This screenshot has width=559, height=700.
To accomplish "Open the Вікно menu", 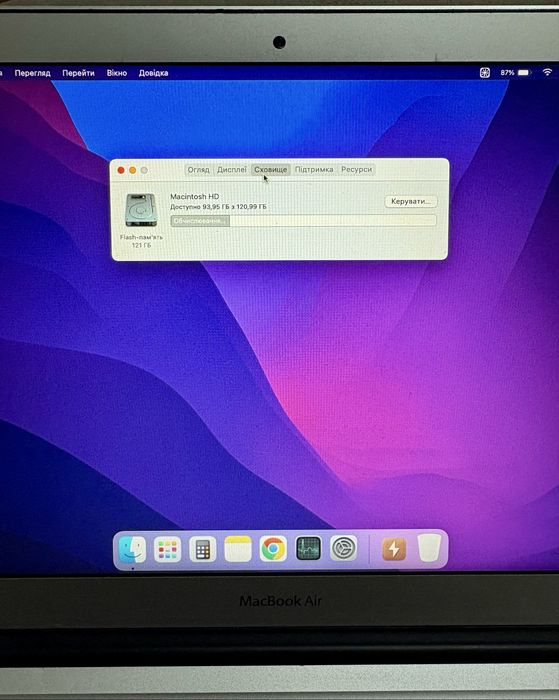I will coord(117,73).
